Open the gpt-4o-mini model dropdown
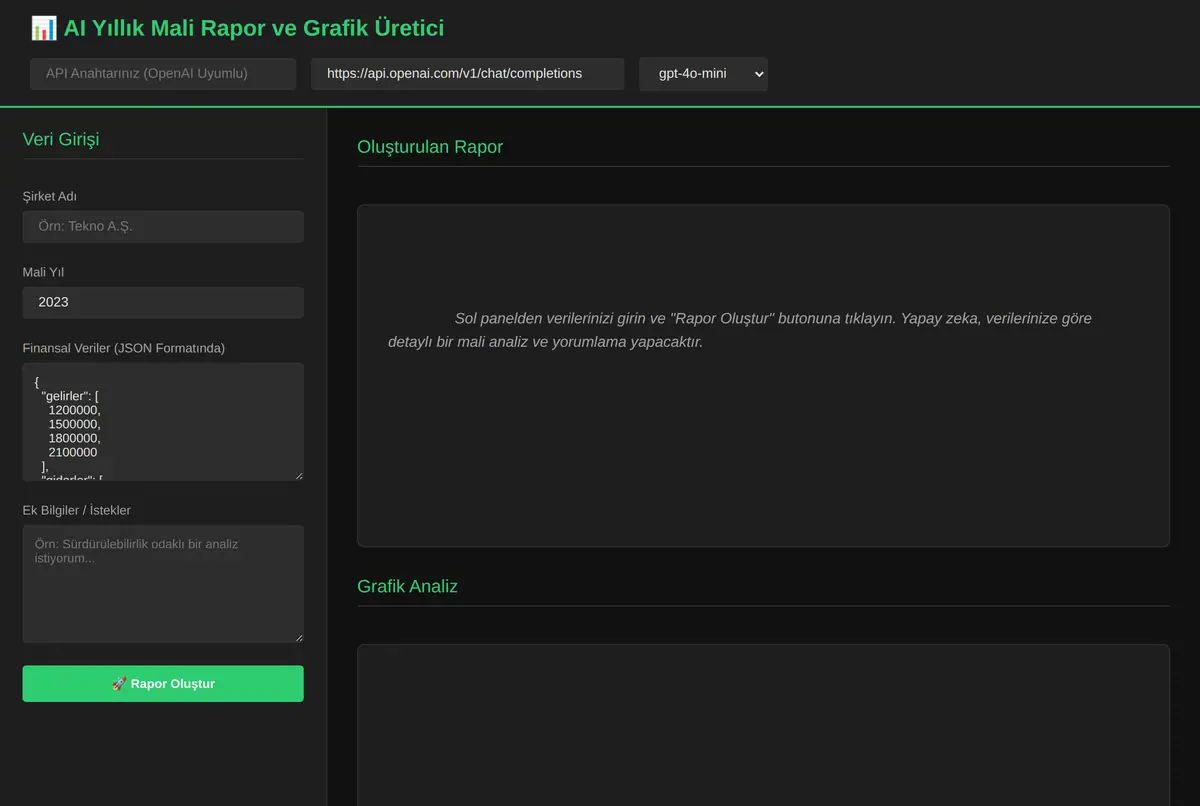Image resolution: width=1200 pixels, height=806 pixels. [704, 74]
